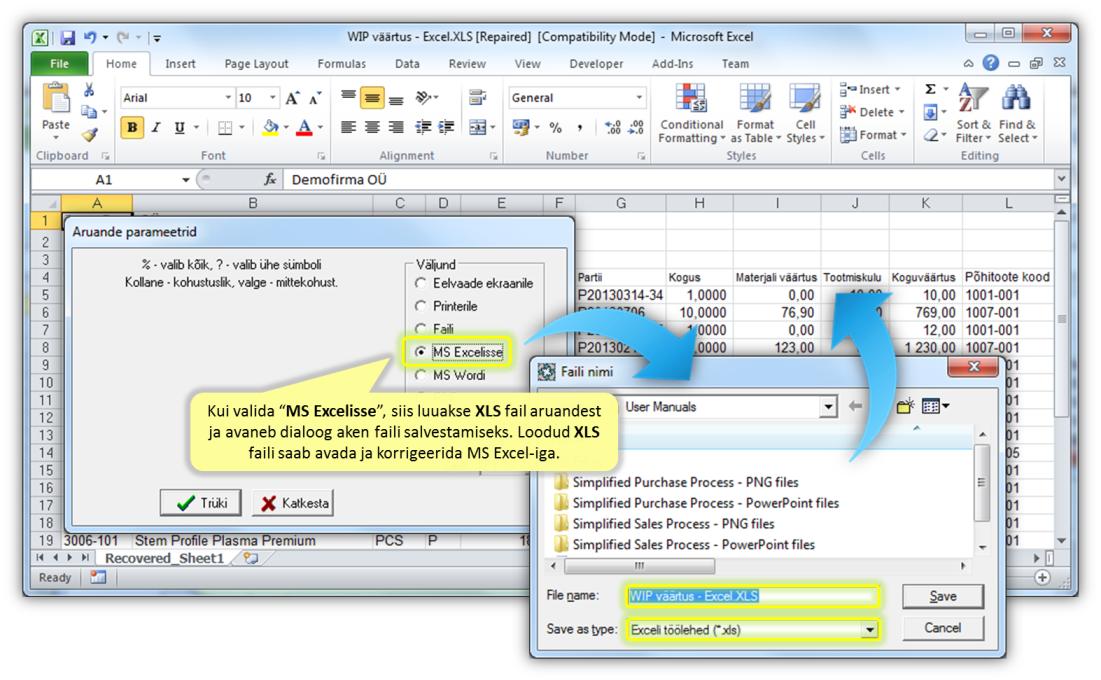Choose the MS Wordi radio button
Screen dimensions: 1101x680
tap(421, 375)
